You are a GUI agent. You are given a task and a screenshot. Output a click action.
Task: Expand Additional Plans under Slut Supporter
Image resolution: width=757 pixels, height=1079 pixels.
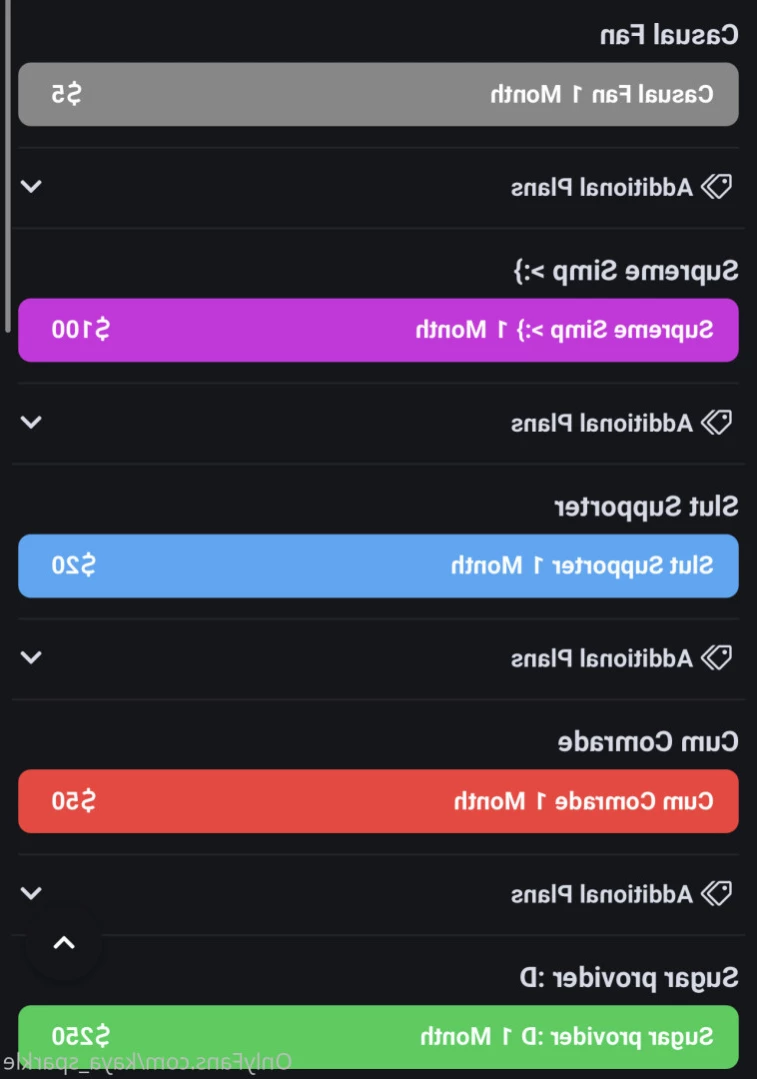tap(378, 658)
